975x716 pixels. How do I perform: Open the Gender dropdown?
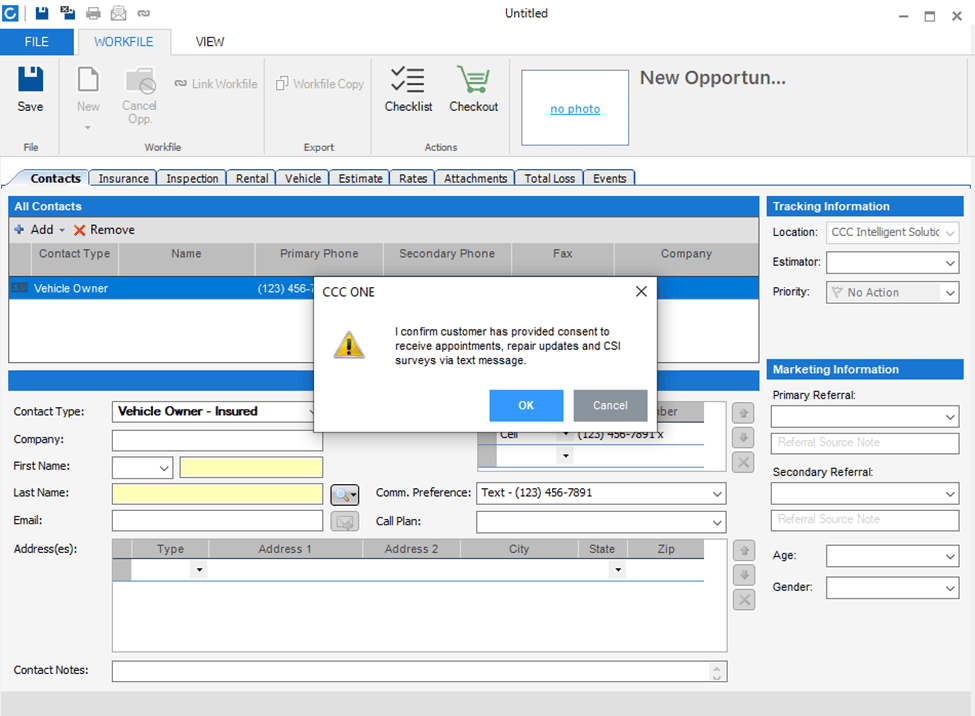(x=950, y=589)
